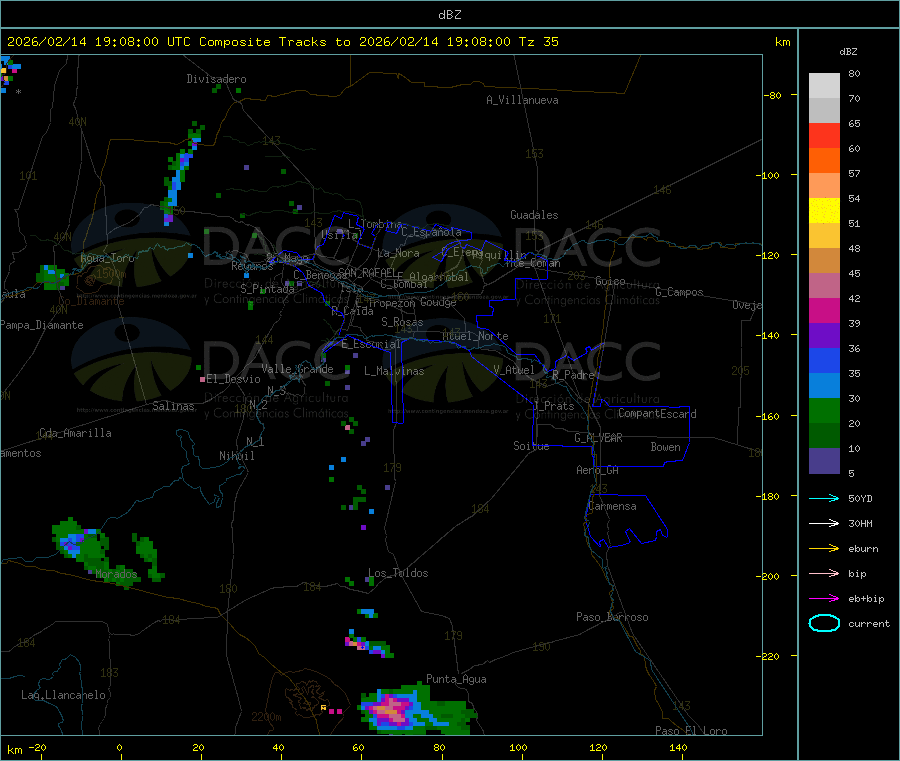
Task: Click the 'V_Atuel' map label
Action: [514, 370]
